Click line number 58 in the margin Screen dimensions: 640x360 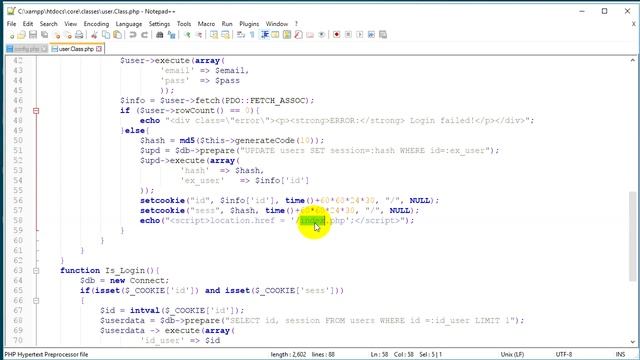point(18,220)
